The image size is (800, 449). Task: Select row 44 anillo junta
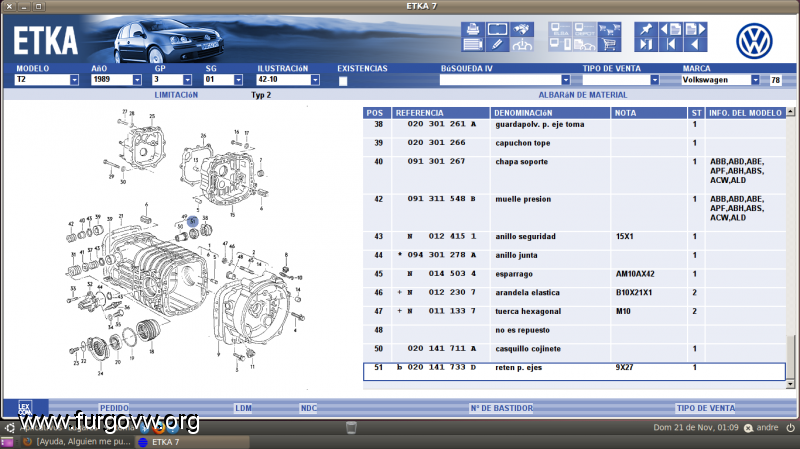pyautogui.click(x=574, y=259)
